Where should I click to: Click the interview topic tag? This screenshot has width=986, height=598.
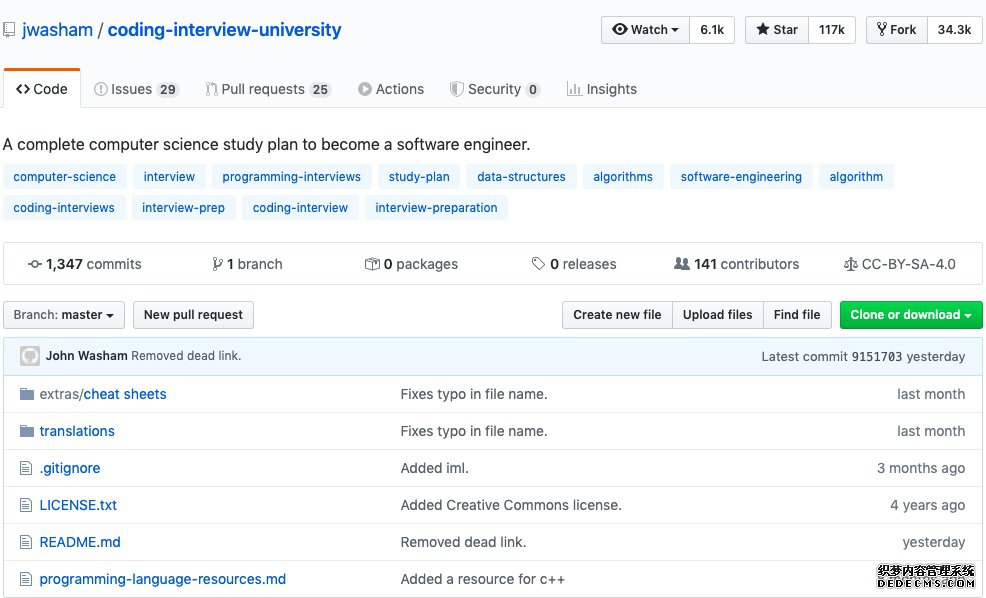(x=169, y=177)
